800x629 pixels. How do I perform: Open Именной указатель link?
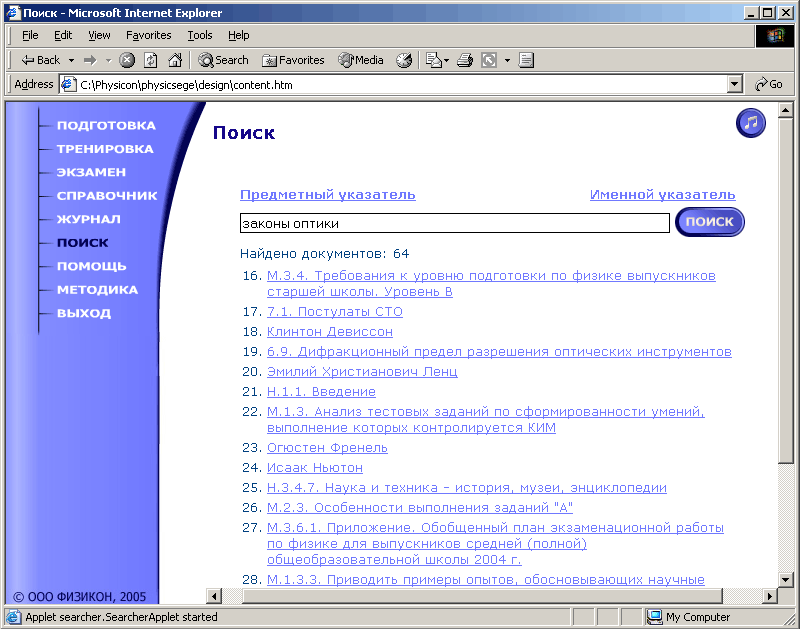pos(662,195)
